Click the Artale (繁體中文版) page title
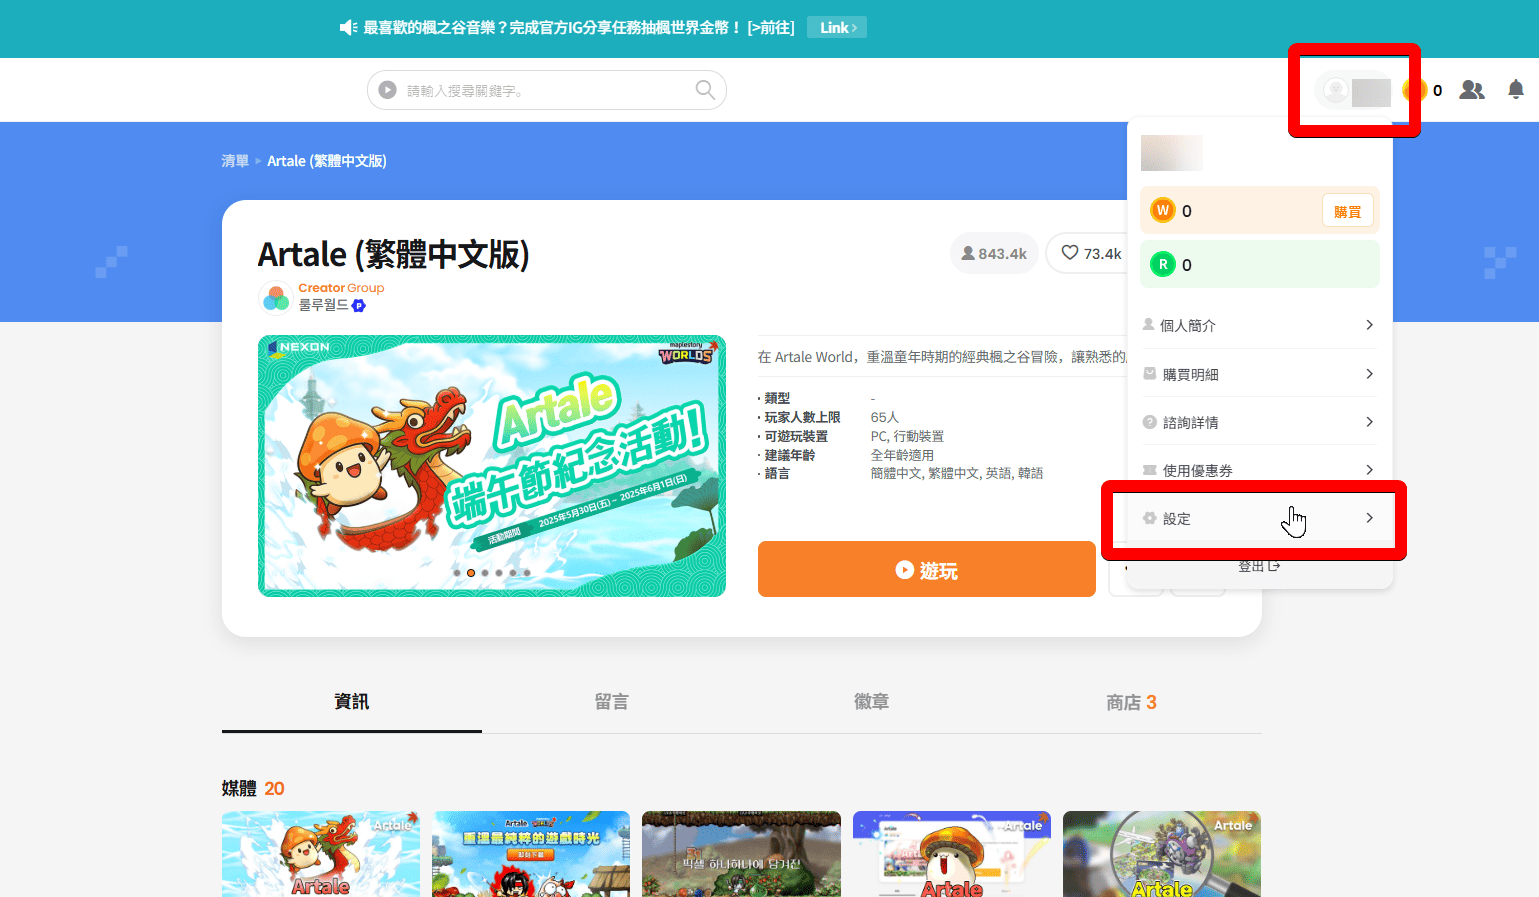The height and width of the screenshot is (897, 1539). click(x=393, y=254)
